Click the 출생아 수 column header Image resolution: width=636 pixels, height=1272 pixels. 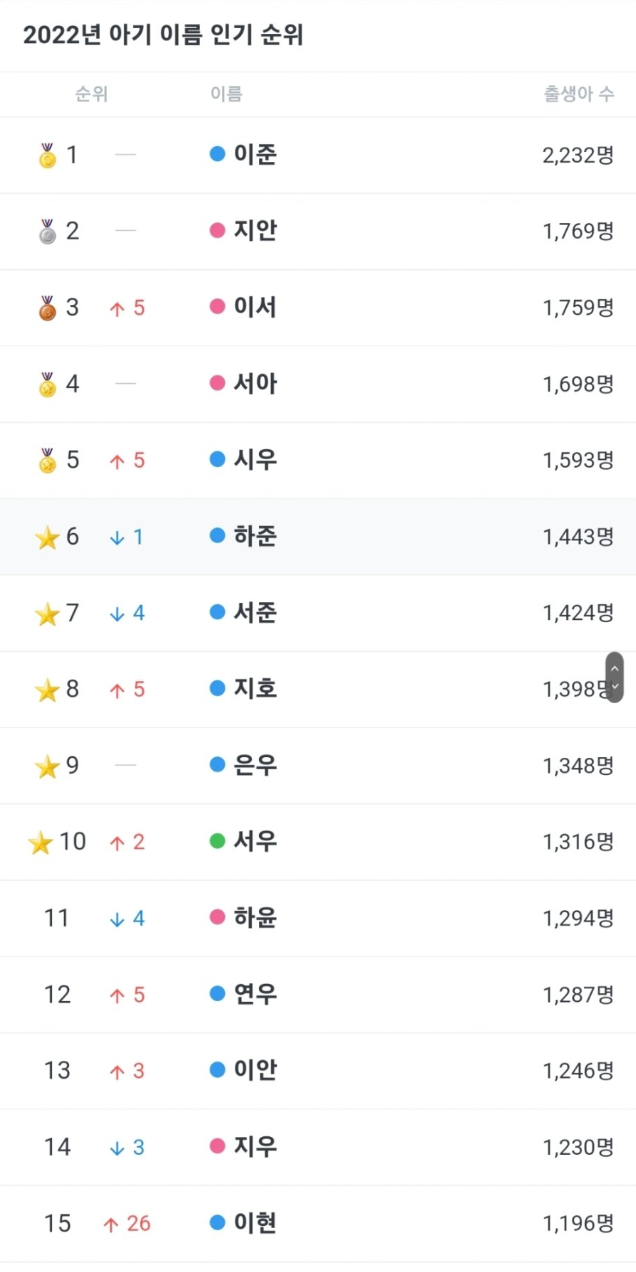(x=579, y=95)
